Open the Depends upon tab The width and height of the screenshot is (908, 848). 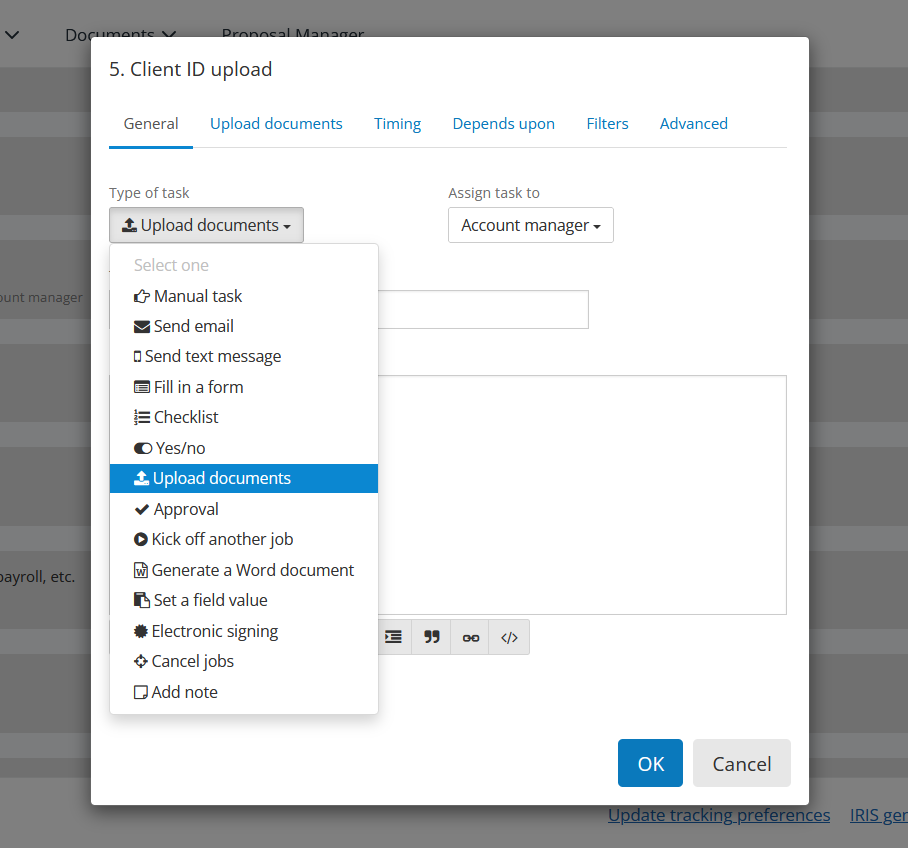click(x=503, y=124)
